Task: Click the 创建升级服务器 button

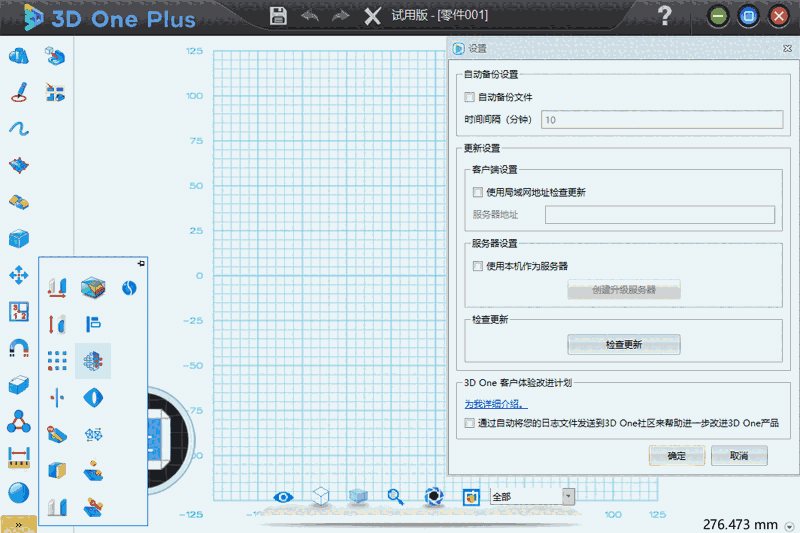Action: tap(623, 290)
